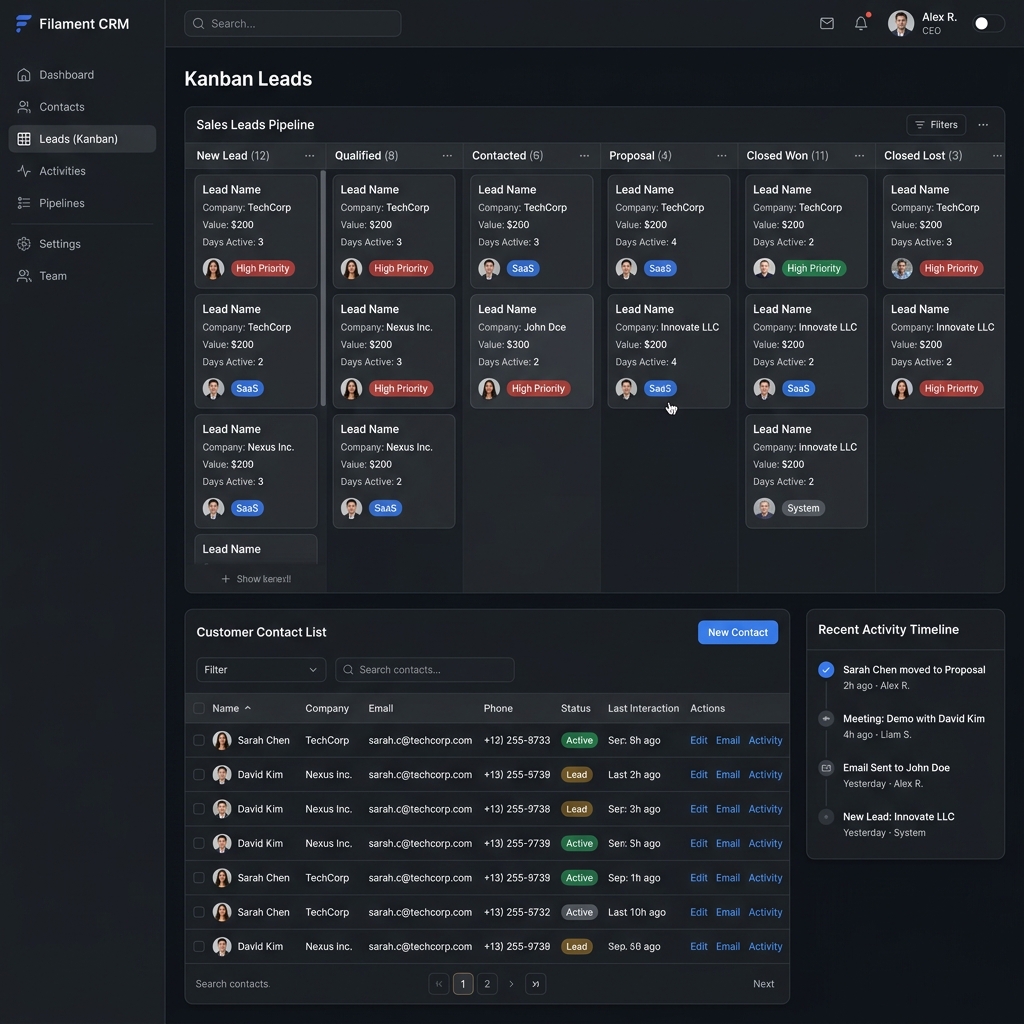Click the Activities icon
Screen dimensions: 1024x1024
point(22,170)
